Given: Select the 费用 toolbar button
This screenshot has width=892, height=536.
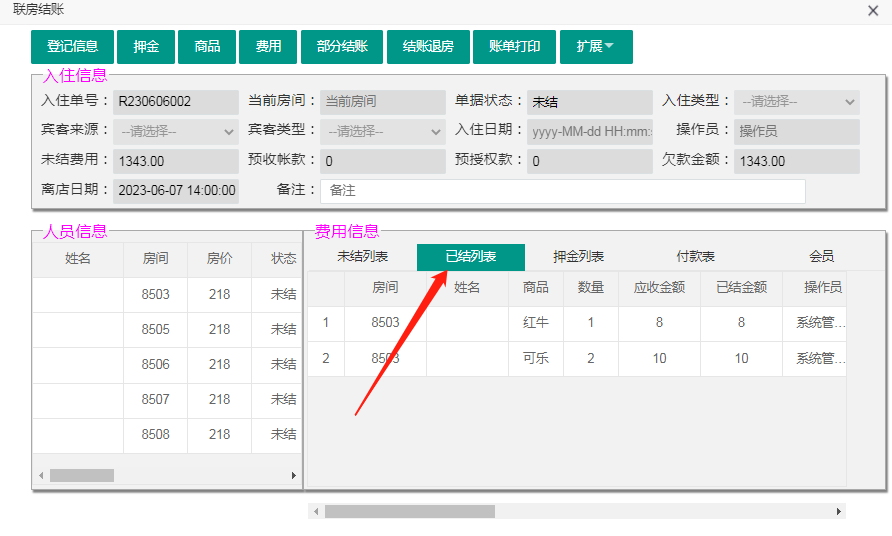Looking at the screenshot, I should [x=268, y=47].
